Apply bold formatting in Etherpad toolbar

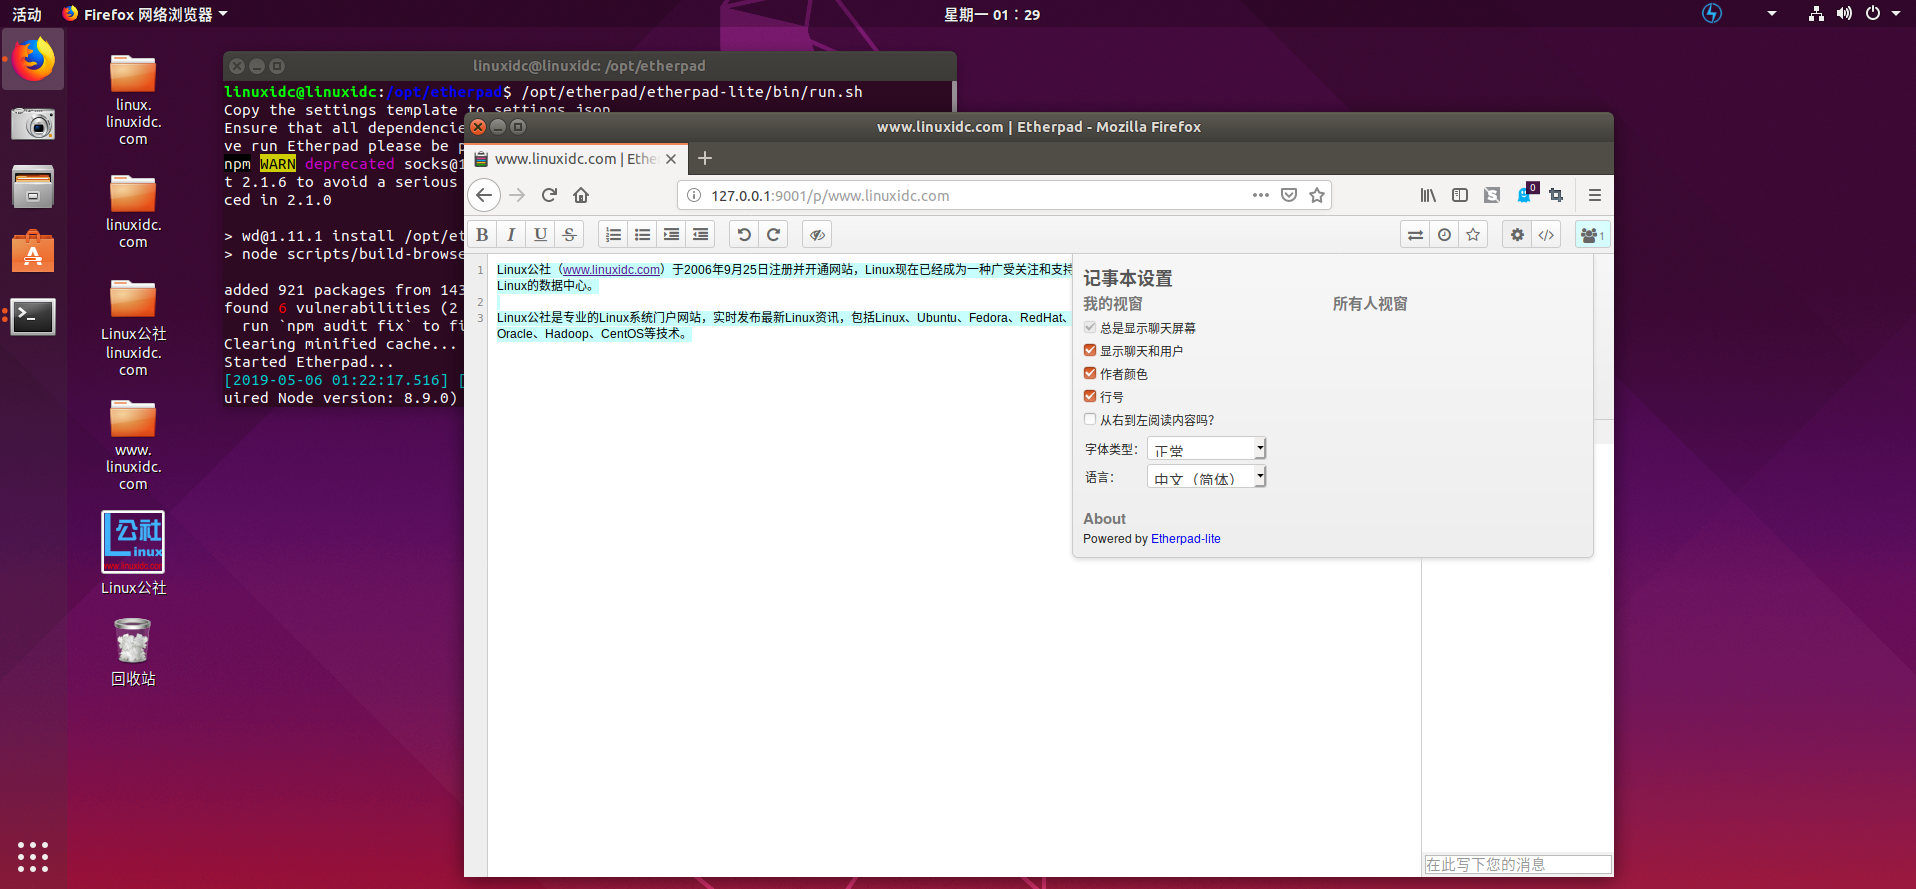(x=482, y=235)
